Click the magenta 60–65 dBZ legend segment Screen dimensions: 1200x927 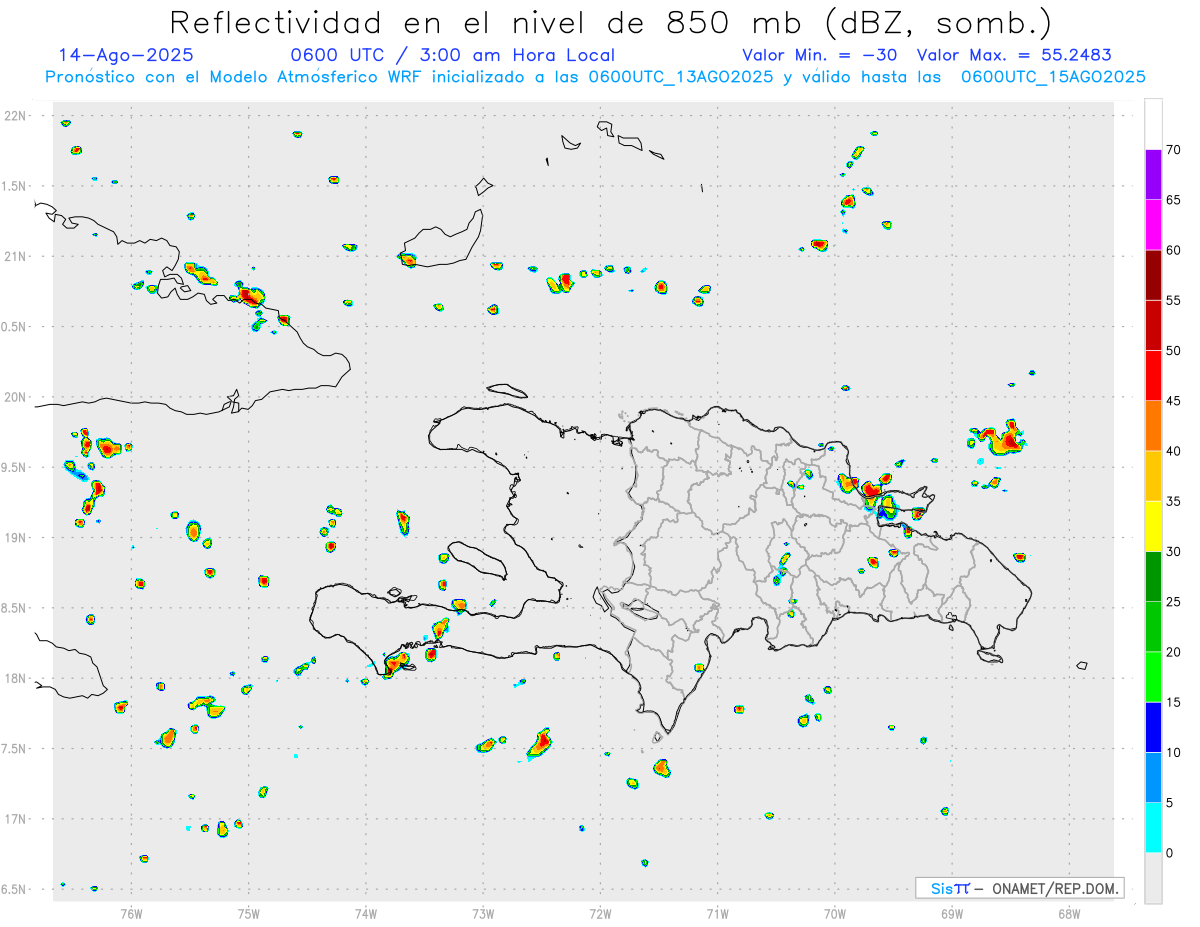coord(1153,224)
